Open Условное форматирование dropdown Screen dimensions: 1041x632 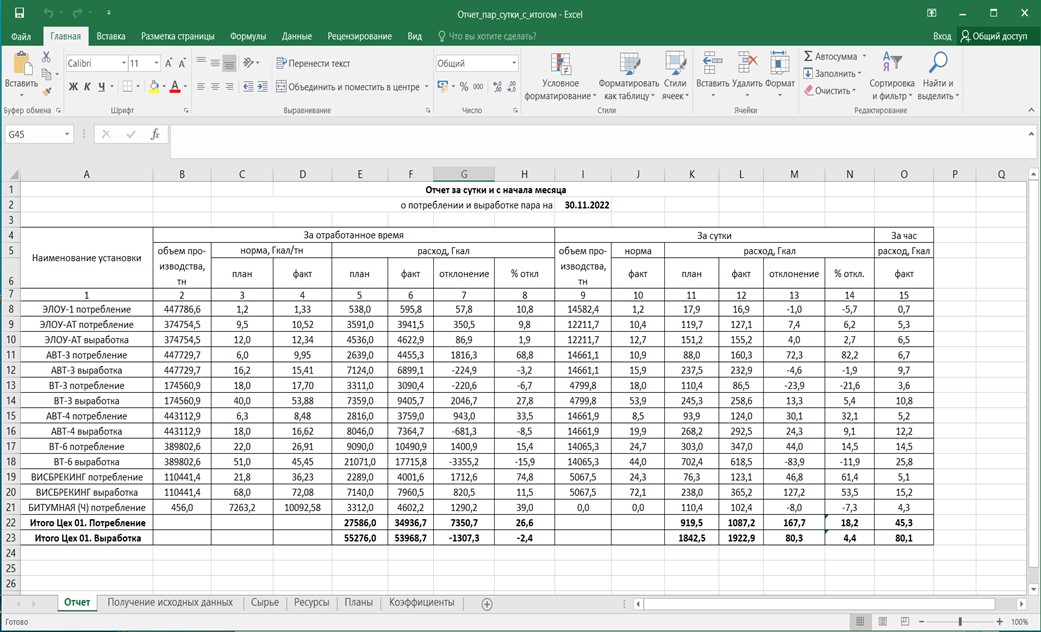tap(560, 76)
